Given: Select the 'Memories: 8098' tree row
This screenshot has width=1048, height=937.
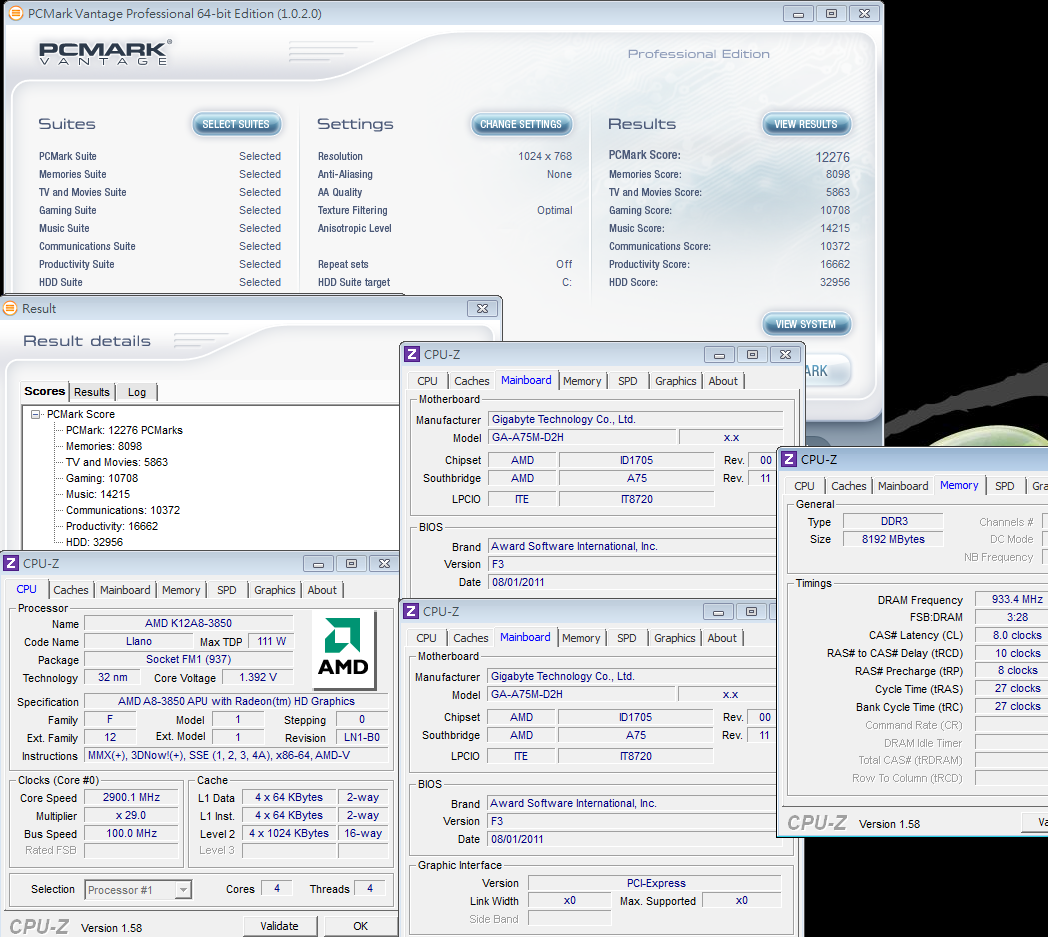Looking at the screenshot, I should (x=104, y=446).
